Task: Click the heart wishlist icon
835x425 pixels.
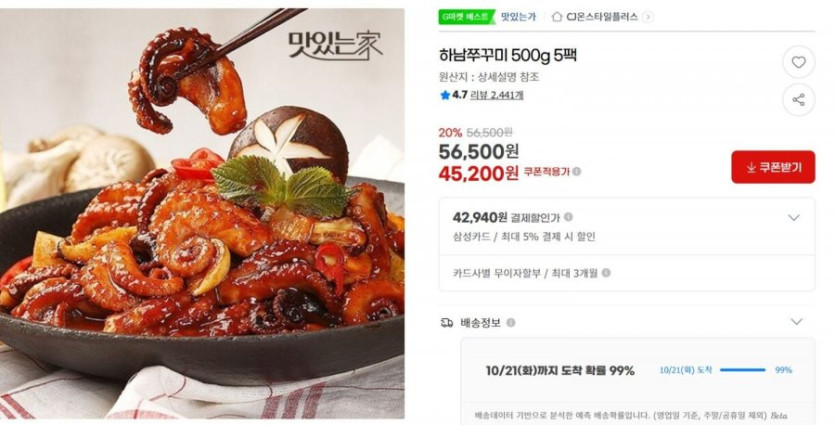Action: click(x=798, y=62)
